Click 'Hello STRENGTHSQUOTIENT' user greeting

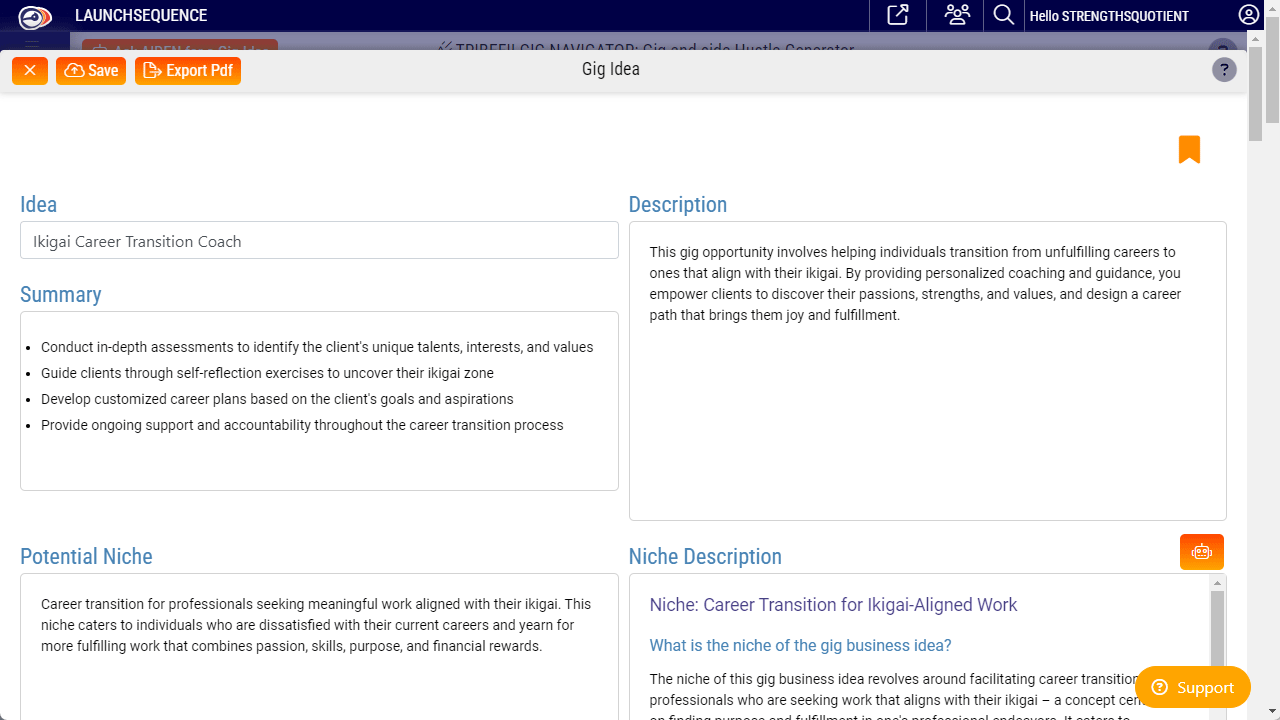[1109, 16]
